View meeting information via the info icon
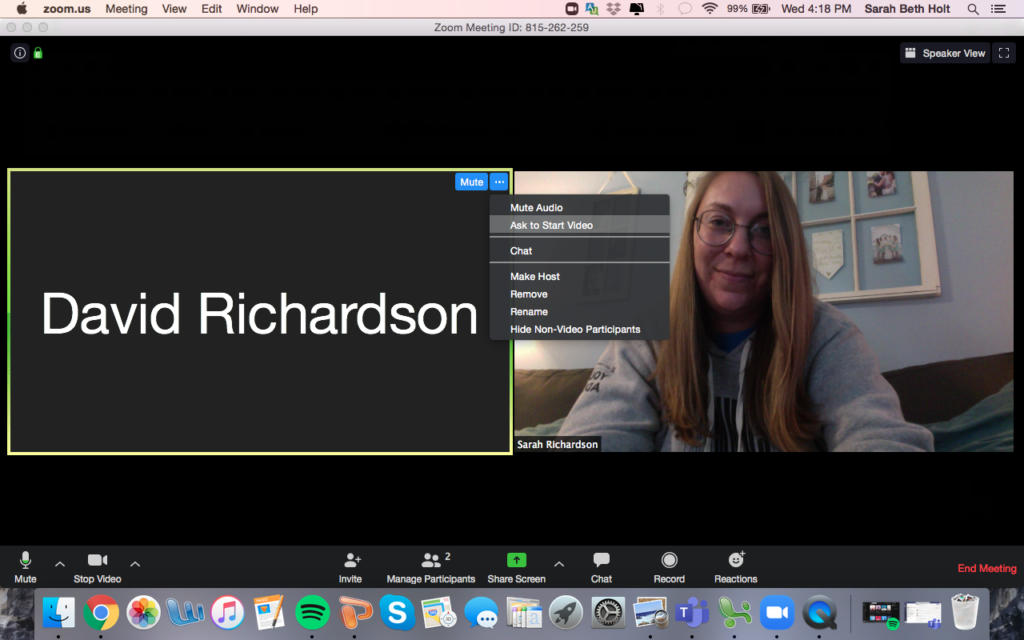Viewport: 1024px width, 640px height. pos(19,52)
